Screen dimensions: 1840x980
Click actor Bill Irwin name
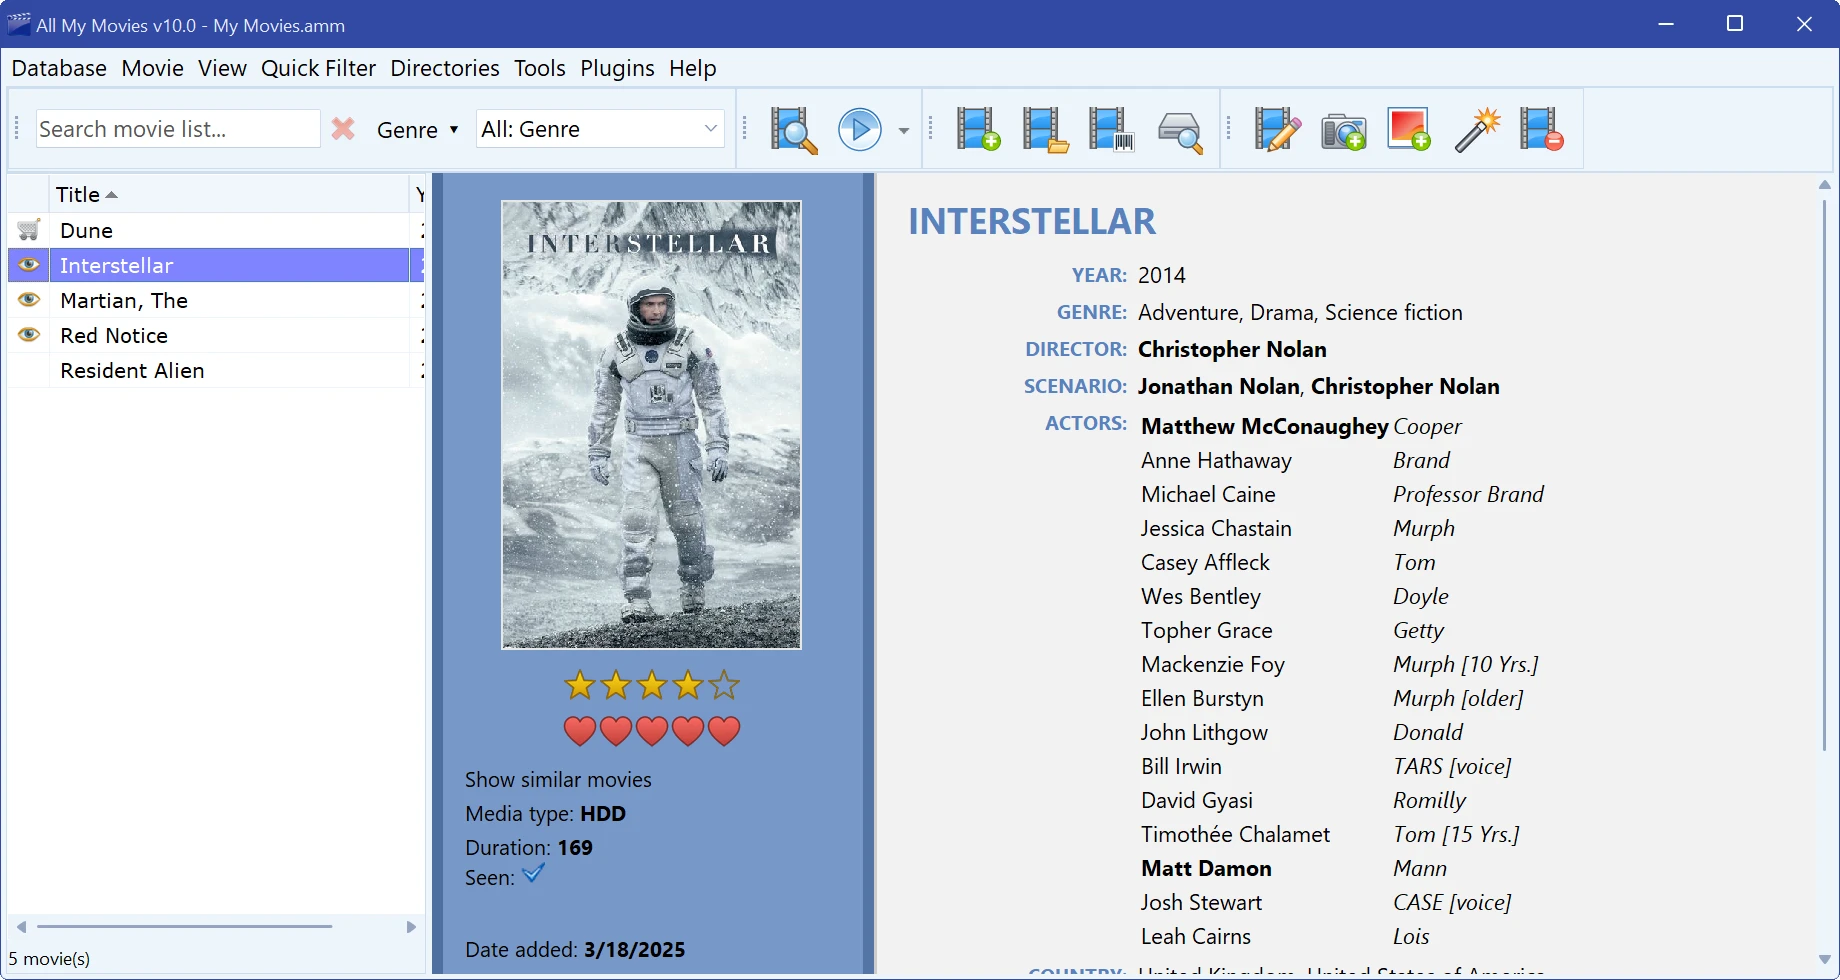click(x=1181, y=766)
